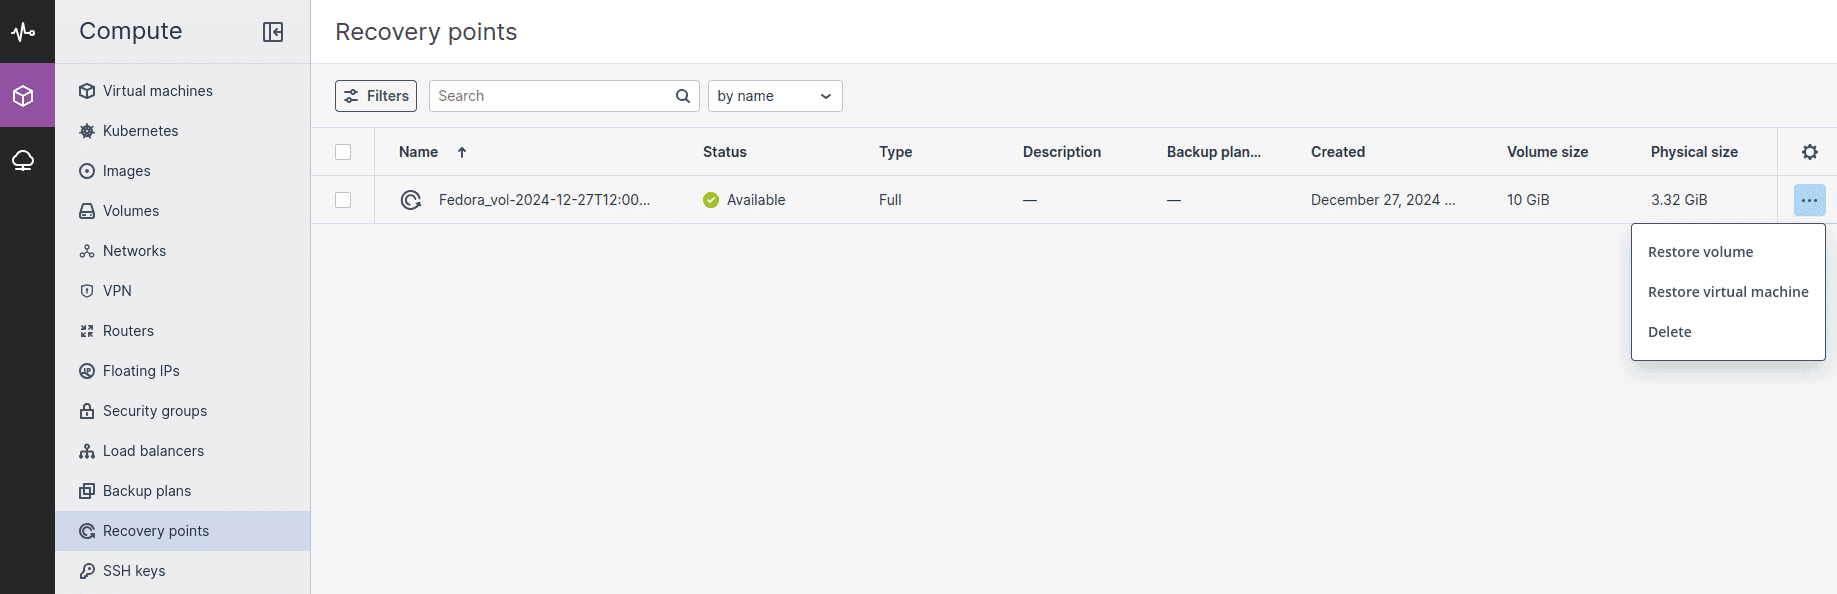Click the Routers icon in sidebar
This screenshot has height=594, width=1837.
point(87,331)
